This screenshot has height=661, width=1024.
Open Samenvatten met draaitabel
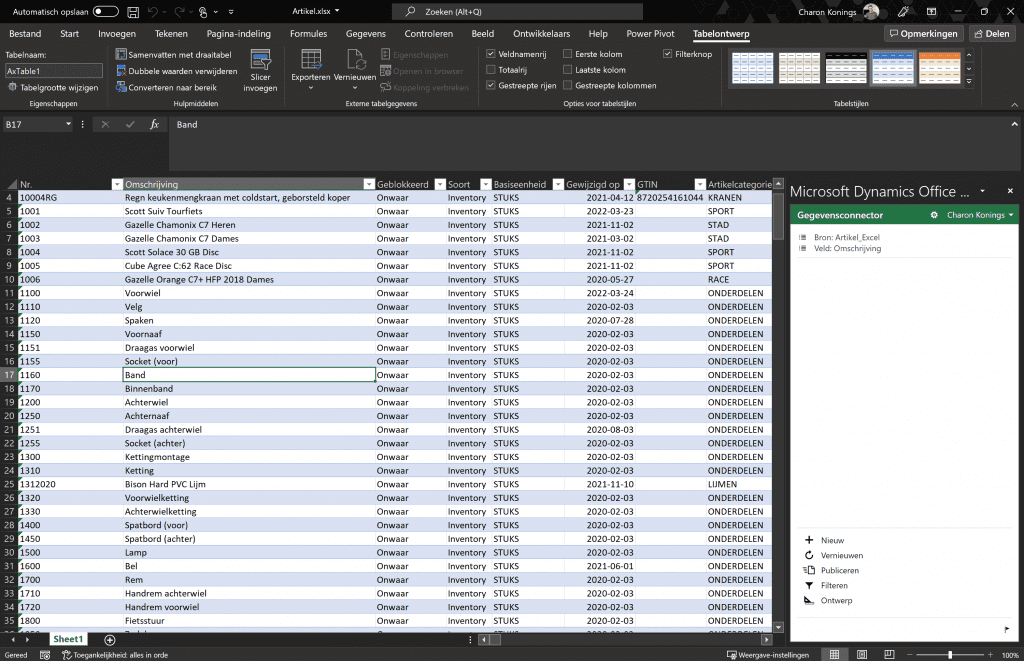pyautogui.click(x=173, y=55)
